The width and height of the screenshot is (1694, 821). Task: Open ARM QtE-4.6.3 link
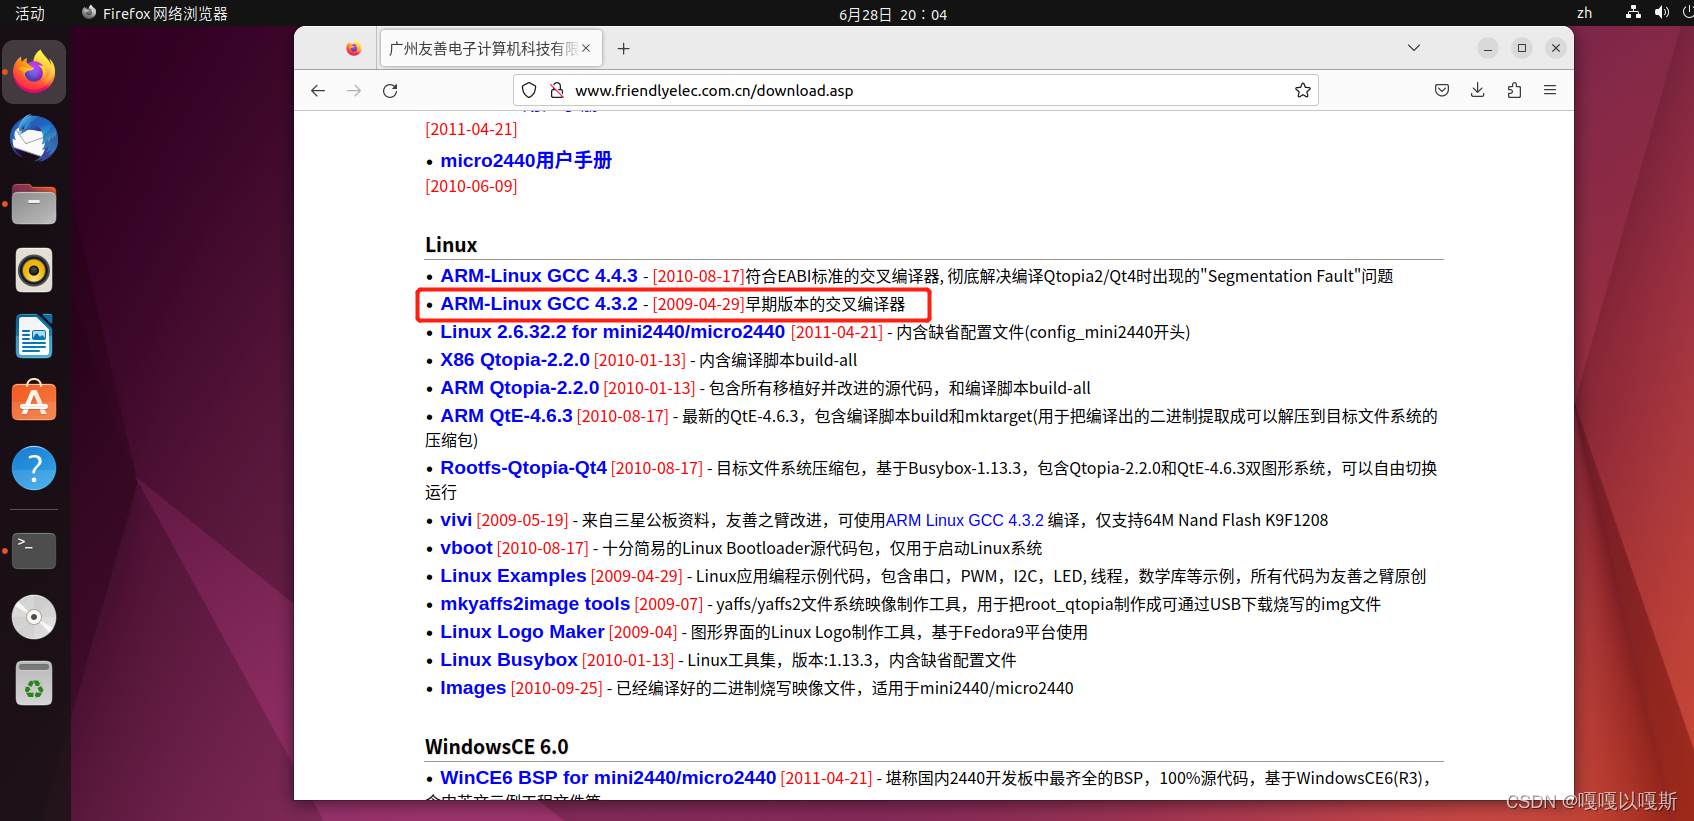click(506, 415)
